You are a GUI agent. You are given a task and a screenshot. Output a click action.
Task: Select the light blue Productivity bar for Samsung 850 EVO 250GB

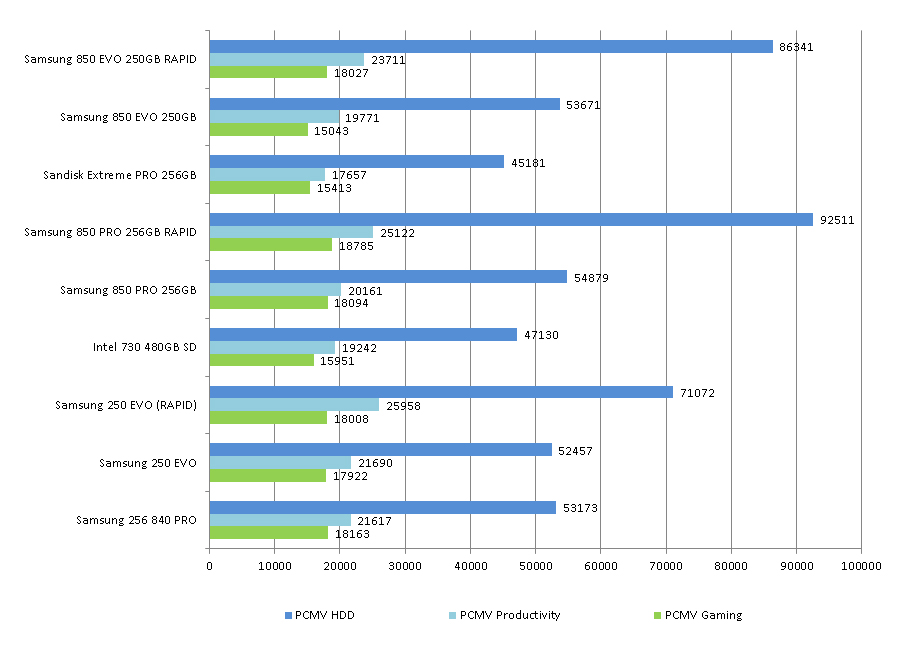click(274, 117)
